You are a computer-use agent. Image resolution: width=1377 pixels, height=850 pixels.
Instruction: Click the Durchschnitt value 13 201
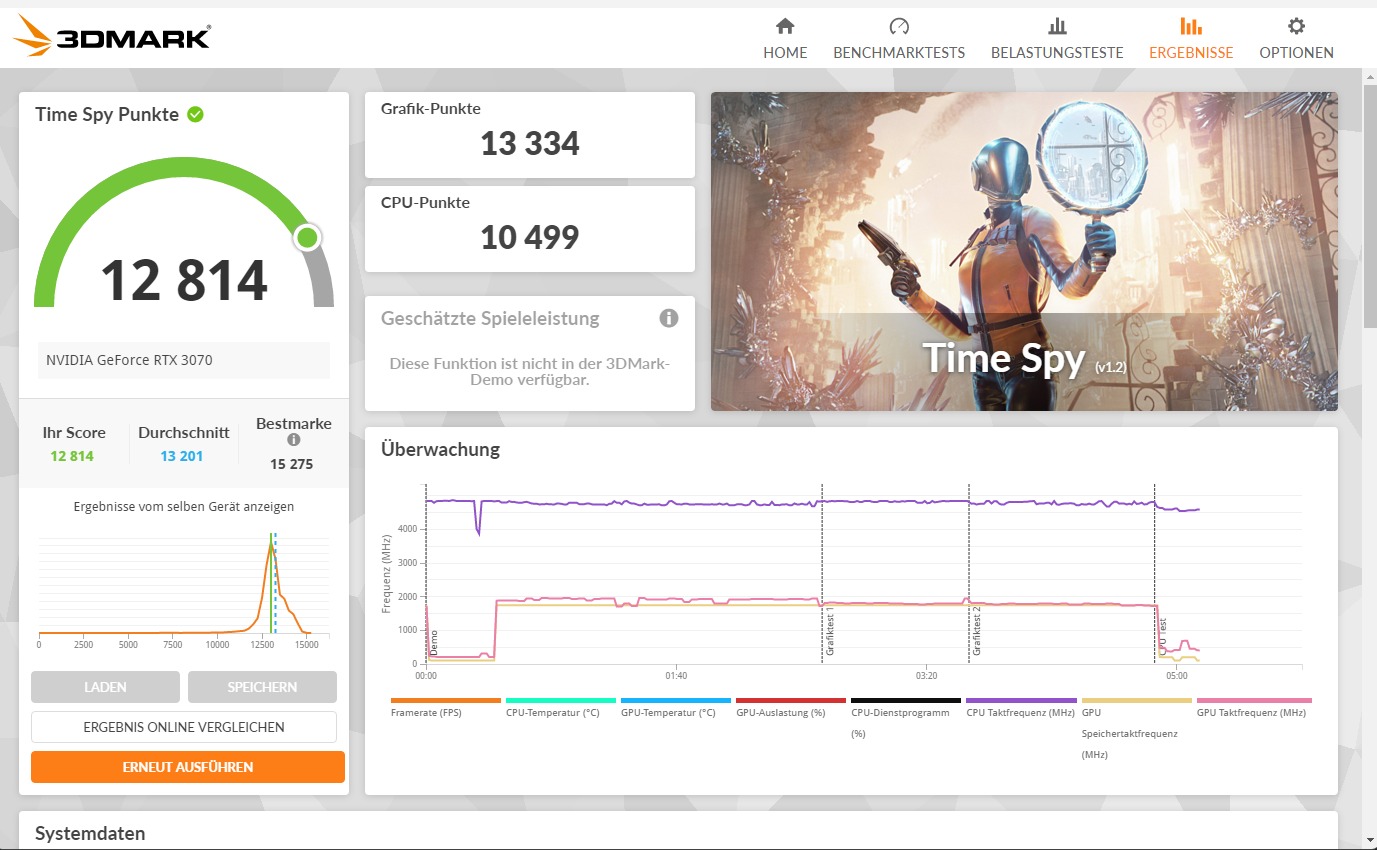point(182,456)
